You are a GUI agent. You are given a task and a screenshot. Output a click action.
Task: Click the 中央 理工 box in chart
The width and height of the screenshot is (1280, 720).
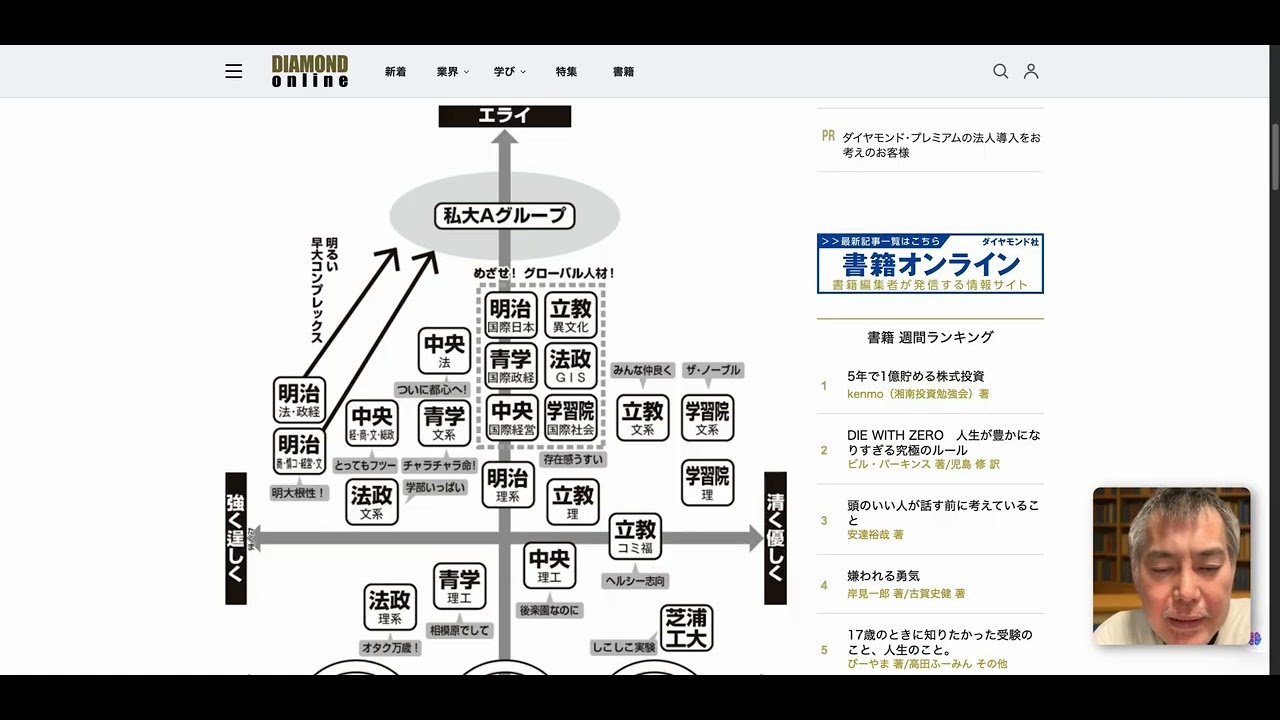coord(549,566)
